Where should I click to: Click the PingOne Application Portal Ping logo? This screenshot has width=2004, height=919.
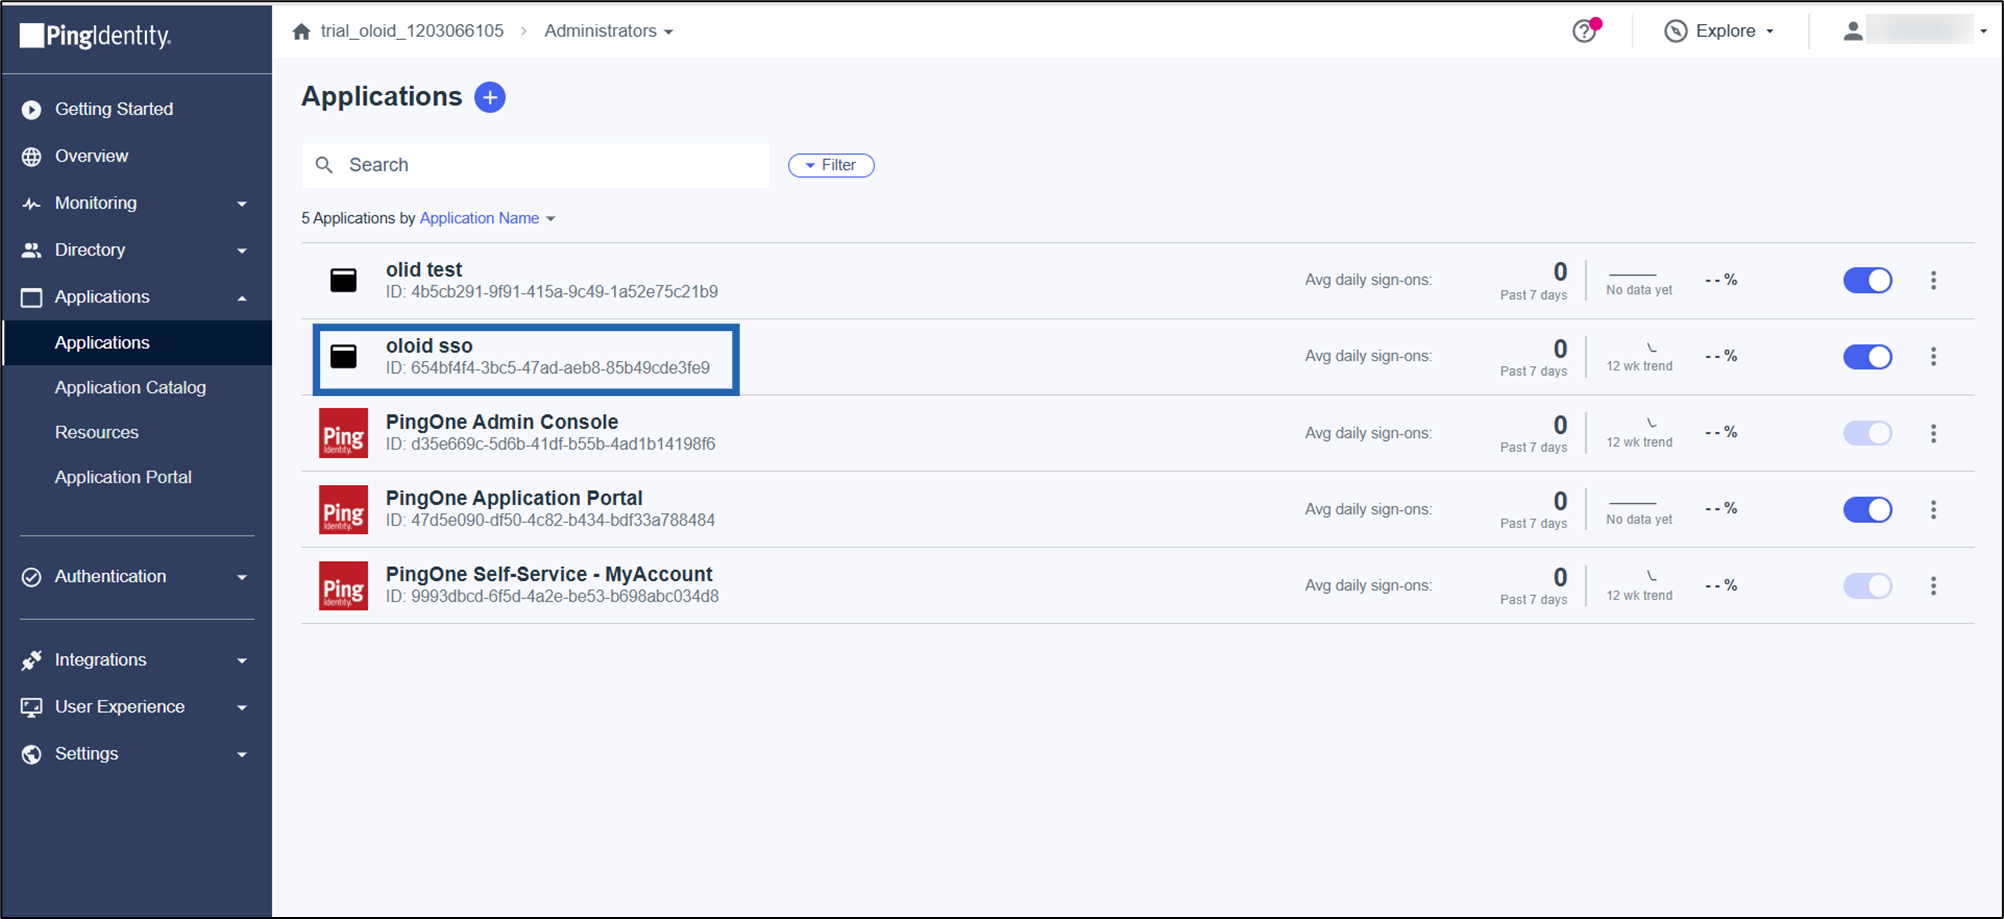pyautogui.click(x=343, y=509)
